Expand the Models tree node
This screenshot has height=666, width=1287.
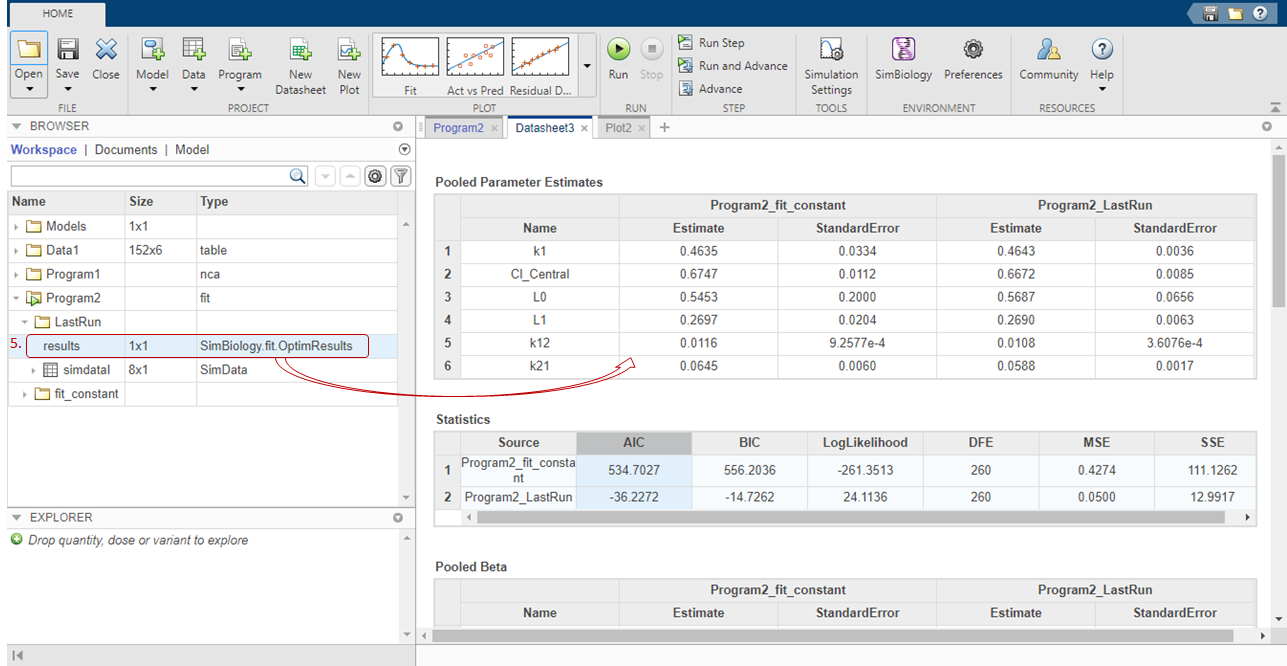point(17,227)
